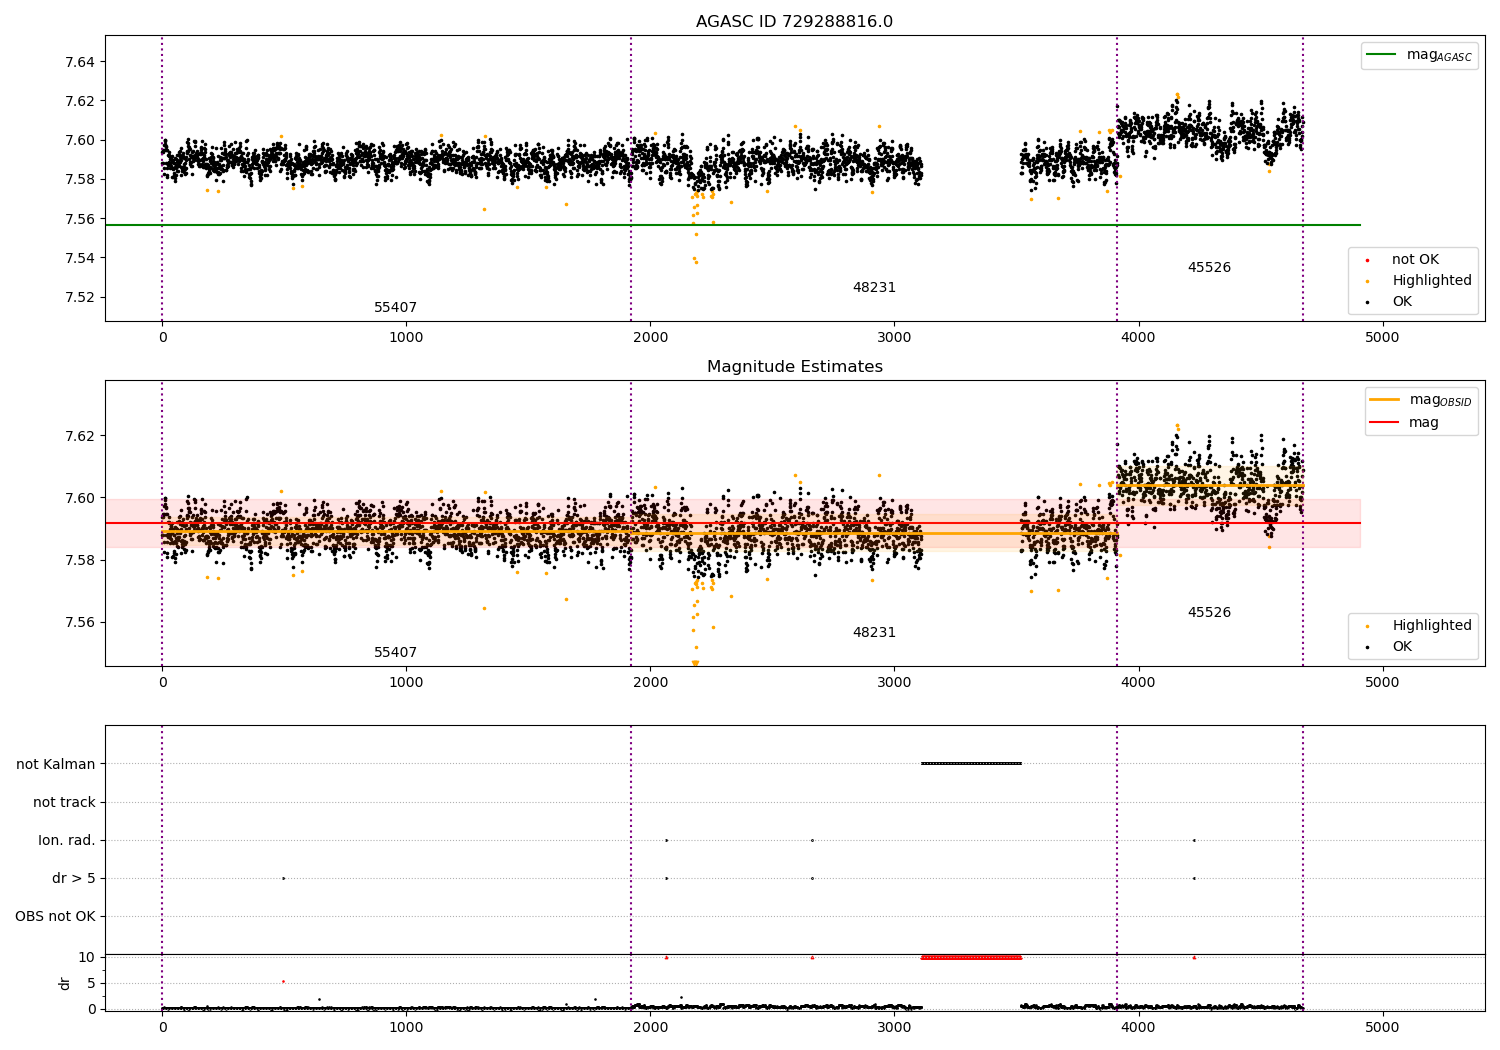Click the 'not Kalman' y-axis label

56,764
